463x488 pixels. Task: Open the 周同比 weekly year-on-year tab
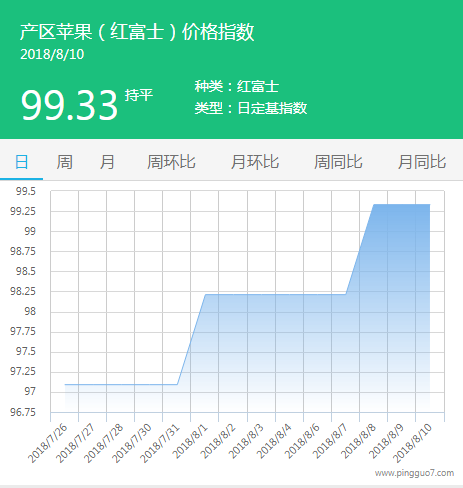[338, 162]
